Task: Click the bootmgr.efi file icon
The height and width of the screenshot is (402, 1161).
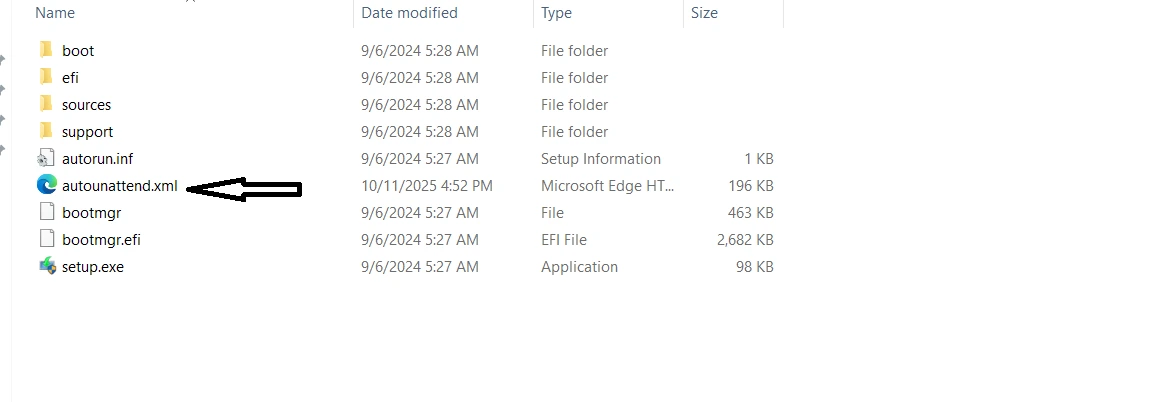Action: pos(46,239)
